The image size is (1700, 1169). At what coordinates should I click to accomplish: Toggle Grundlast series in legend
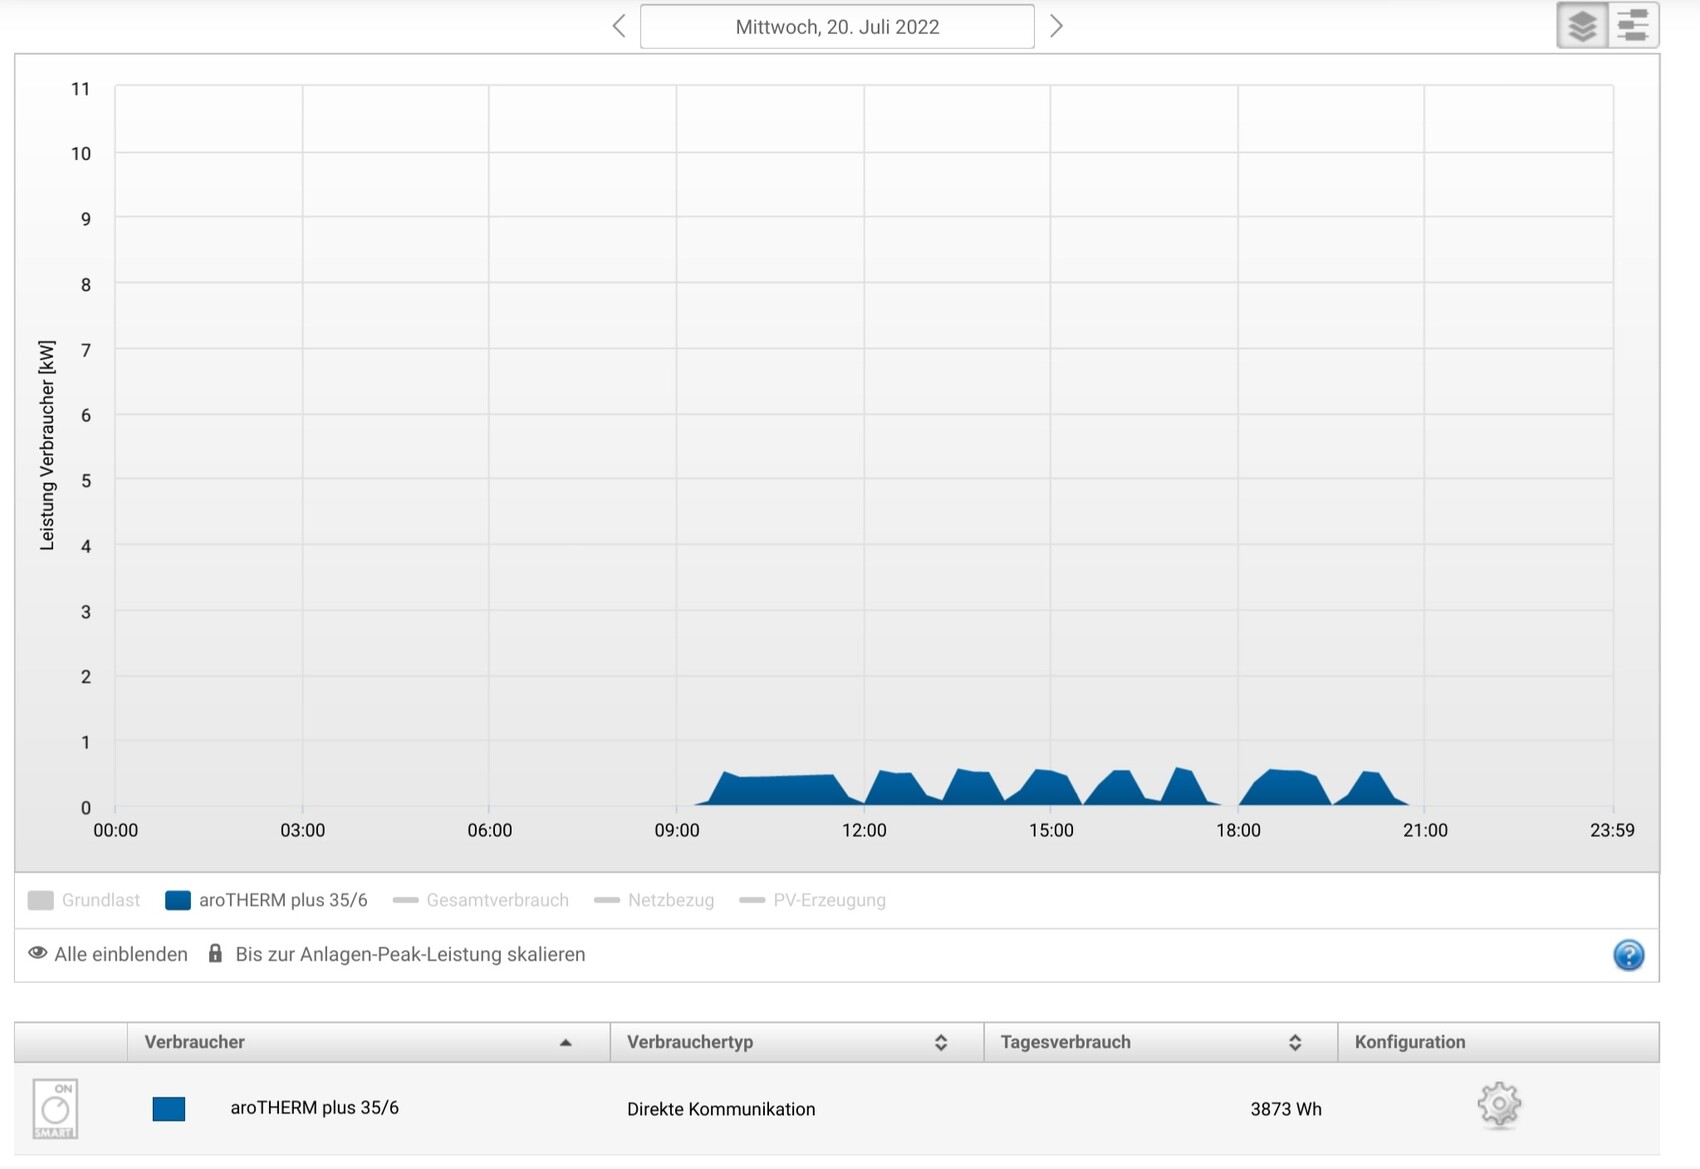[x=84, y=900]
